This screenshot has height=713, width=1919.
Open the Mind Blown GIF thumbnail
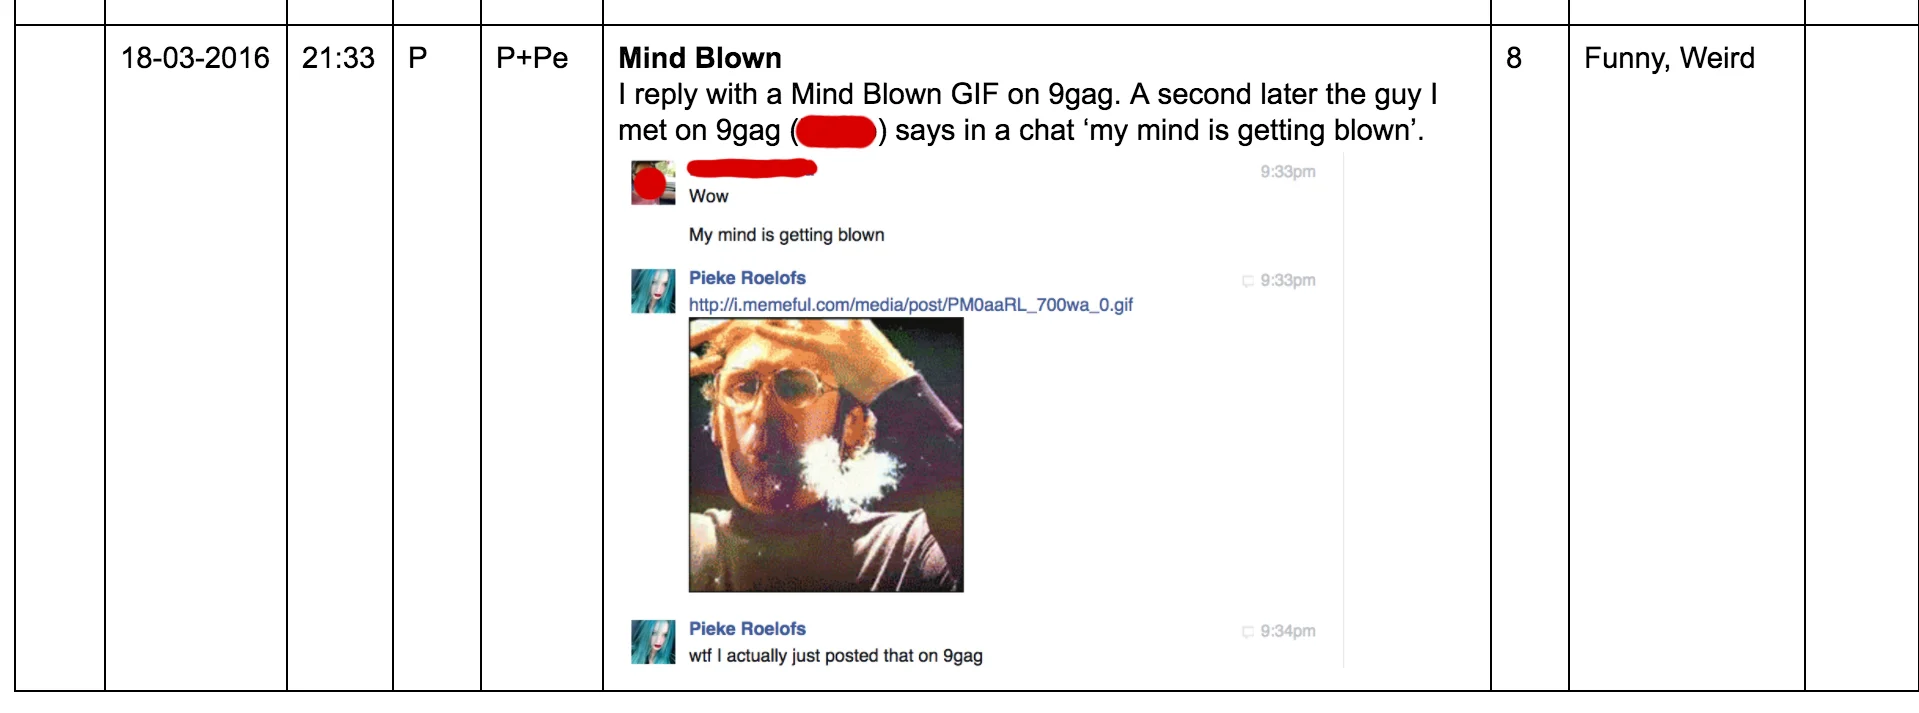pos(826,455)
